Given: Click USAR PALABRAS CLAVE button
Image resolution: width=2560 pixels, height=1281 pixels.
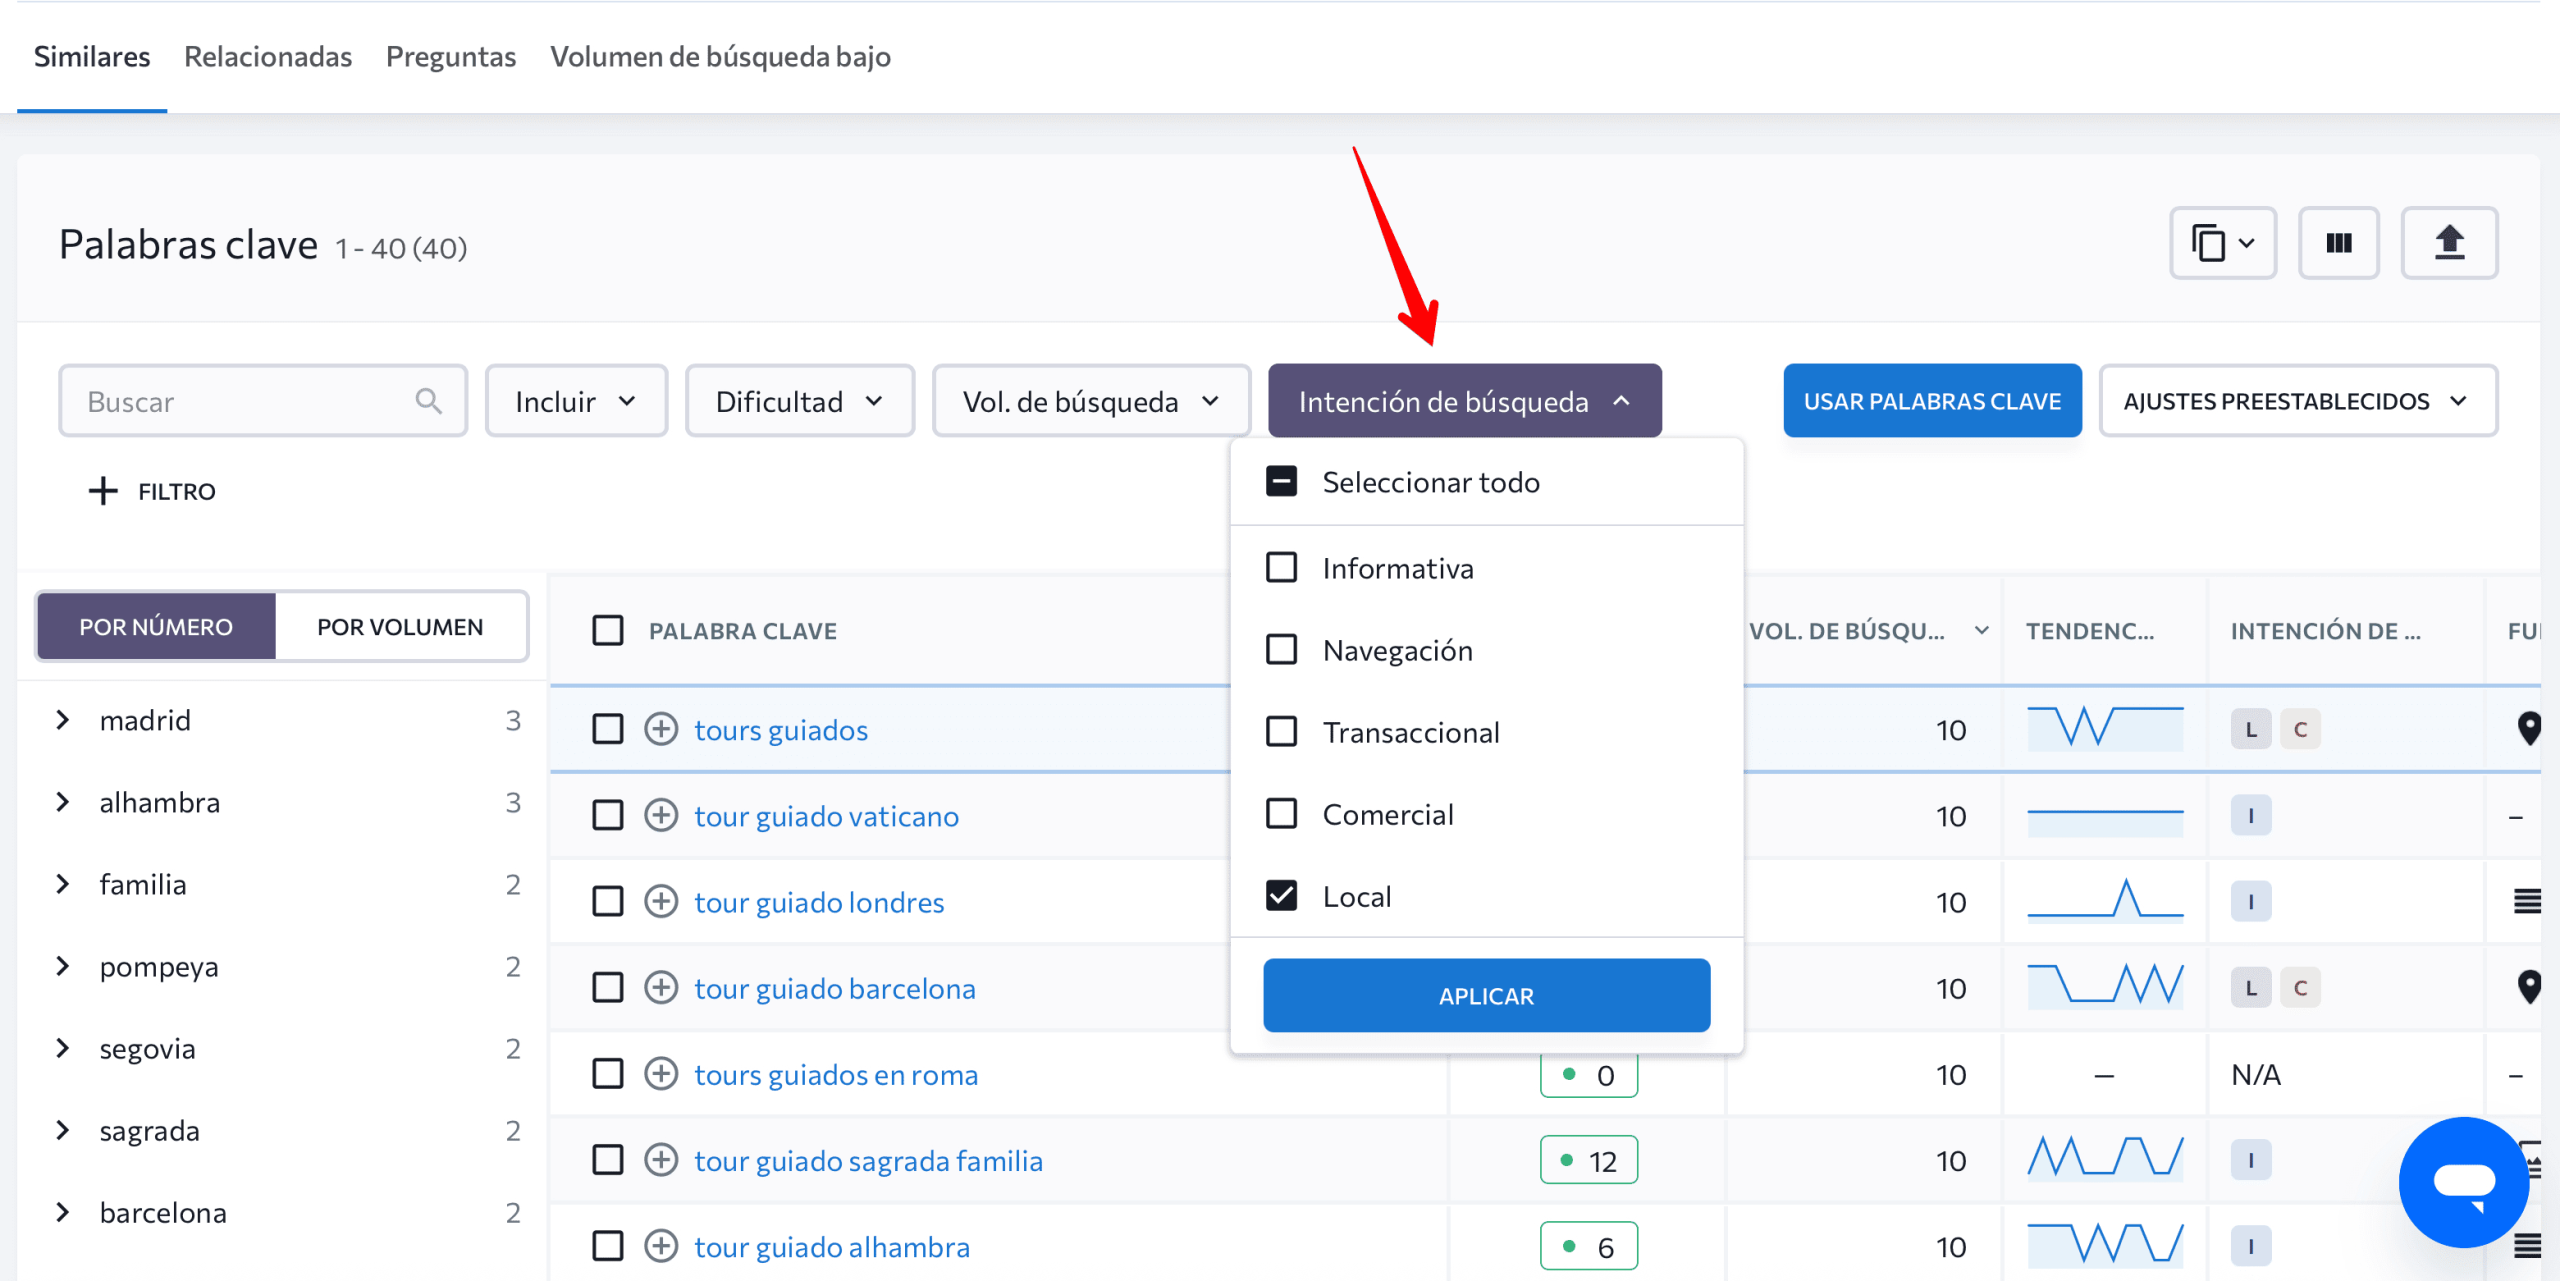Looking at the screenshot, I should 1931,401.
